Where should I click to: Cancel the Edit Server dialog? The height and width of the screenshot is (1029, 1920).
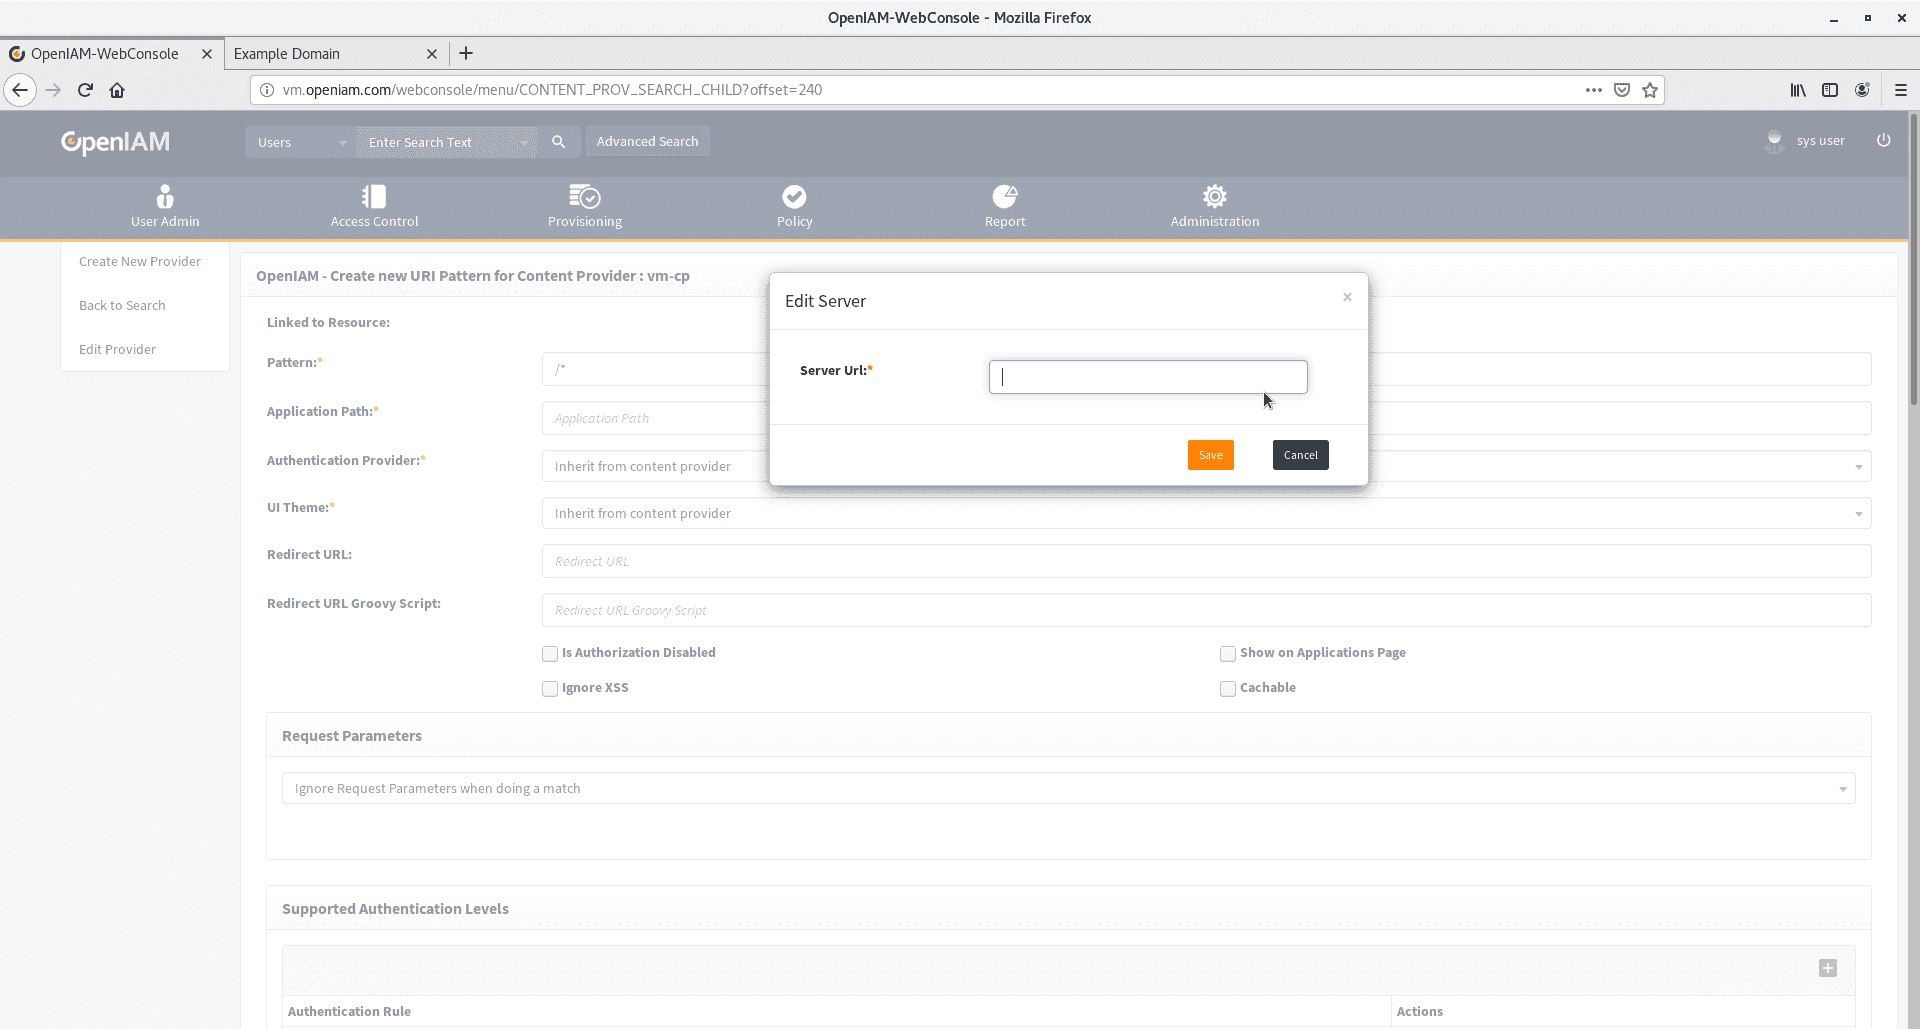click(1300, 455)
